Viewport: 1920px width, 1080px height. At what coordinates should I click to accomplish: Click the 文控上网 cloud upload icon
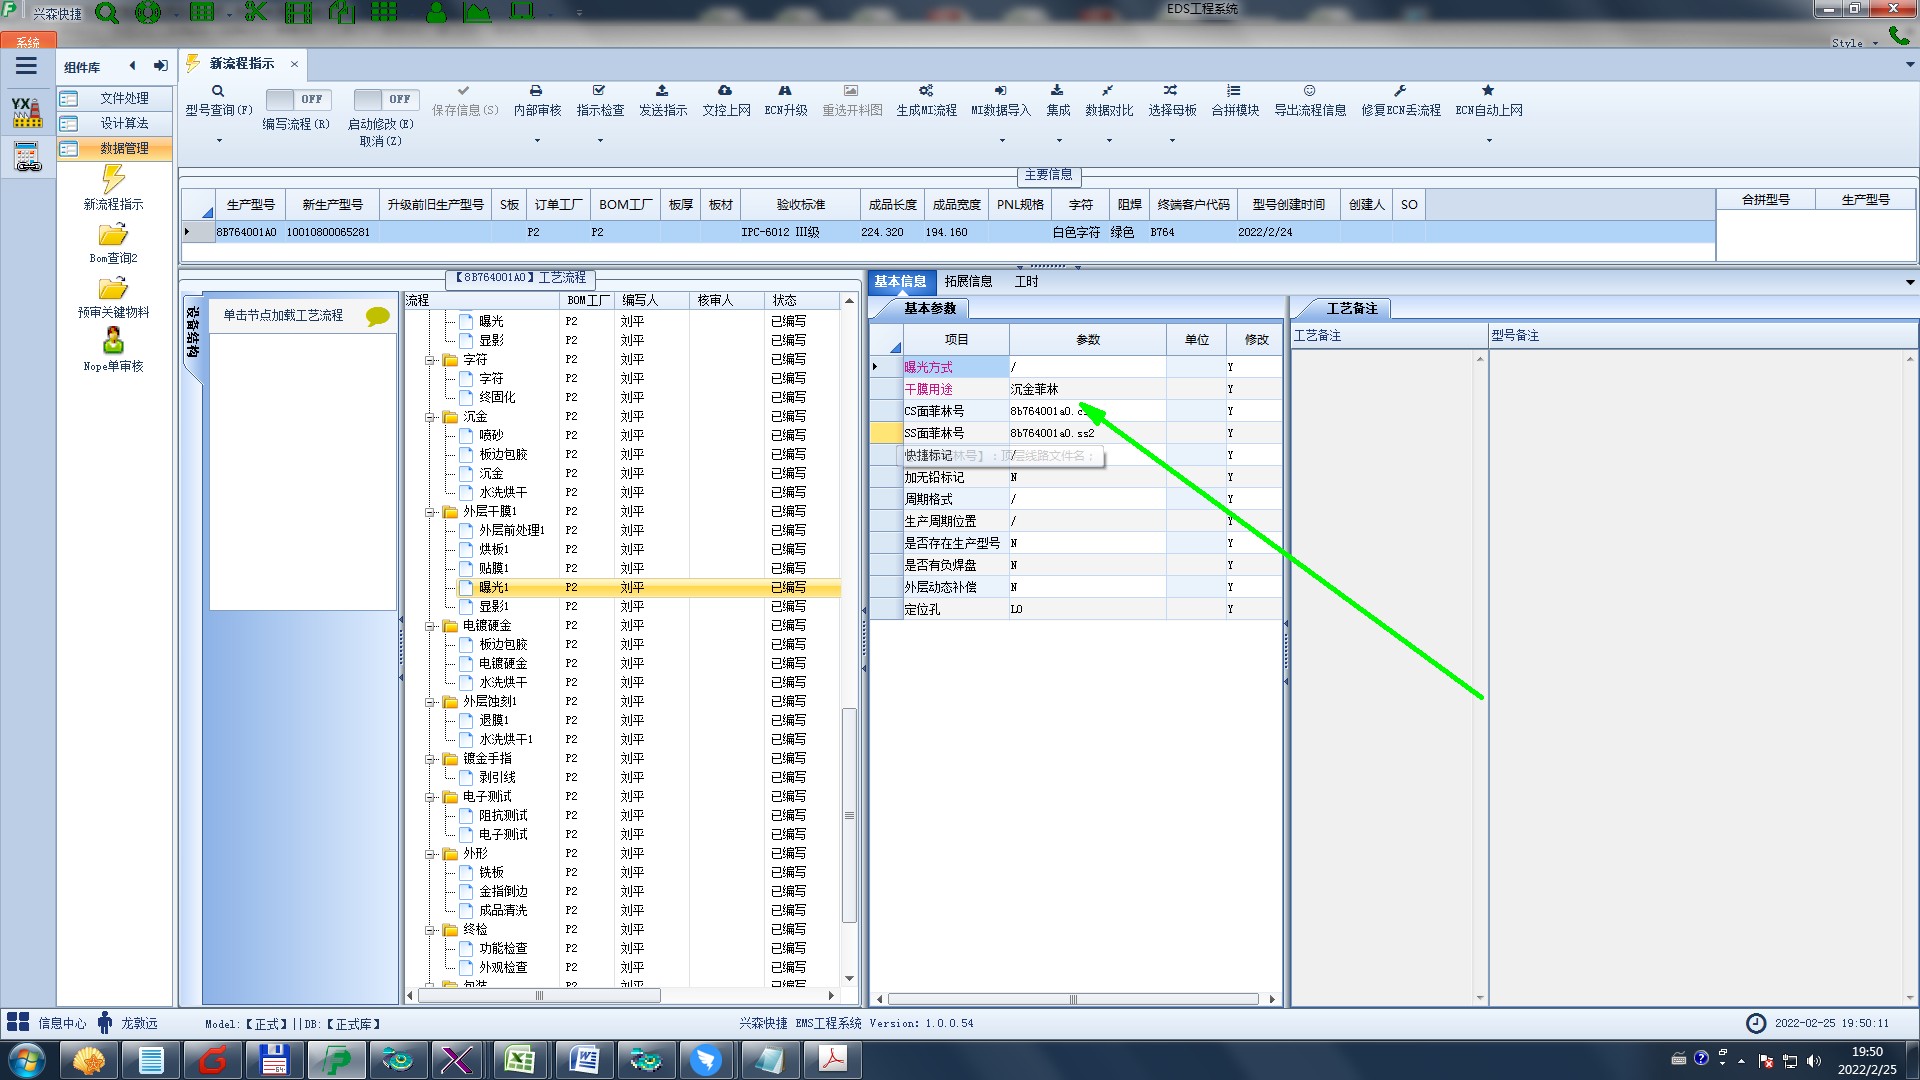(725, 90)
